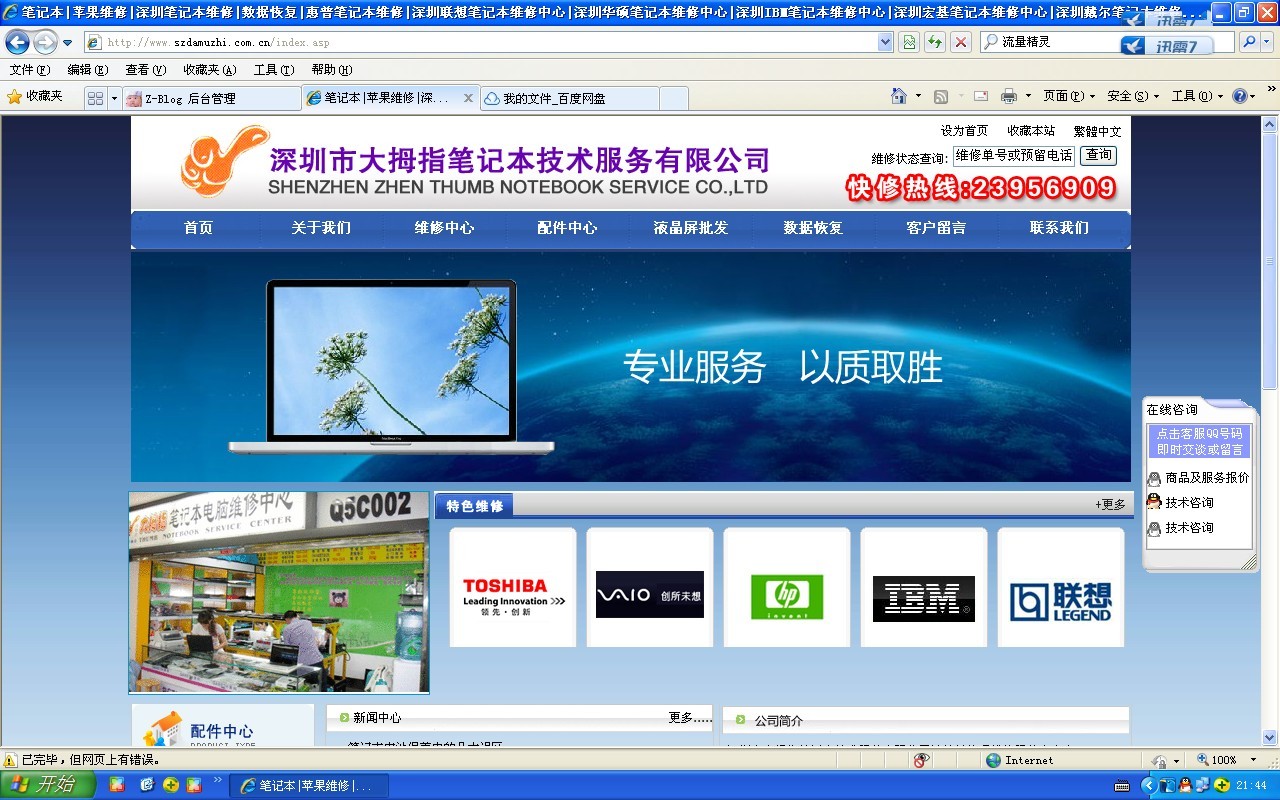Click the Toshiba logo thumbnail
This screenshot has height=800, width=1280.
tap(513, 588)
